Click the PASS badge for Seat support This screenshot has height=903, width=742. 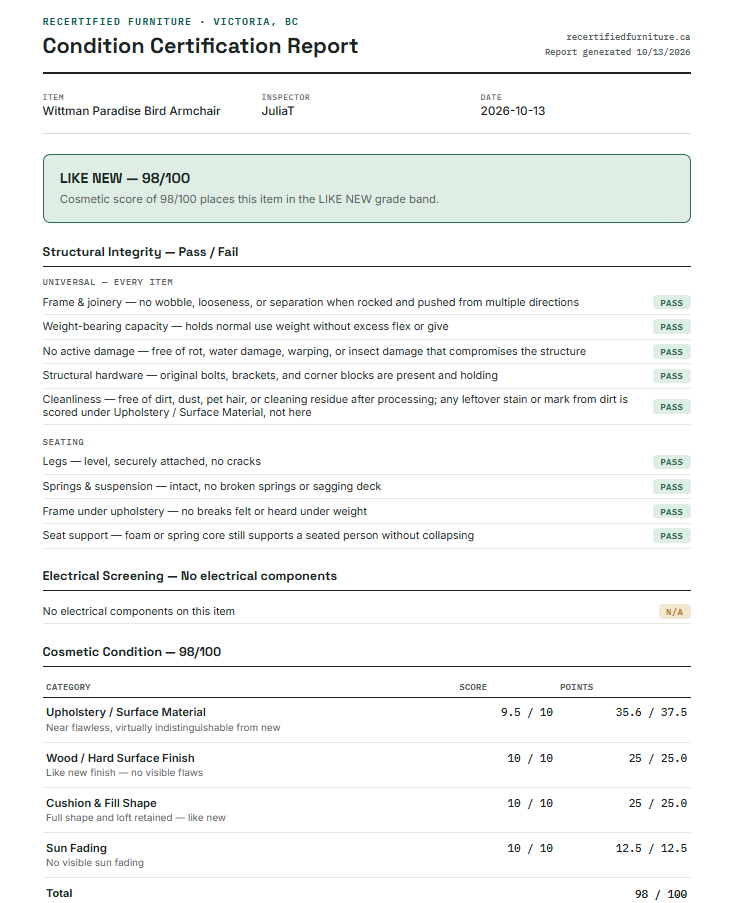tap(671, 536)
